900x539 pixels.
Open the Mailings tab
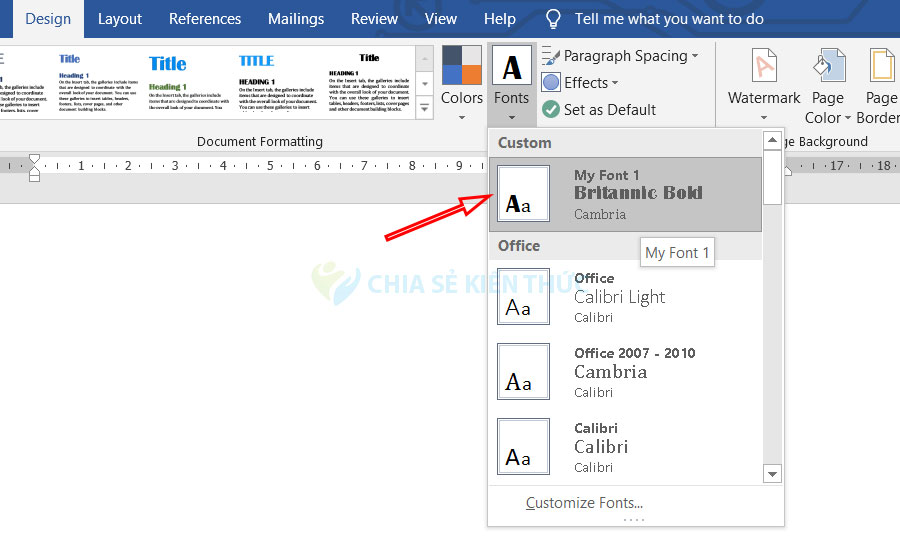[296, 19]
